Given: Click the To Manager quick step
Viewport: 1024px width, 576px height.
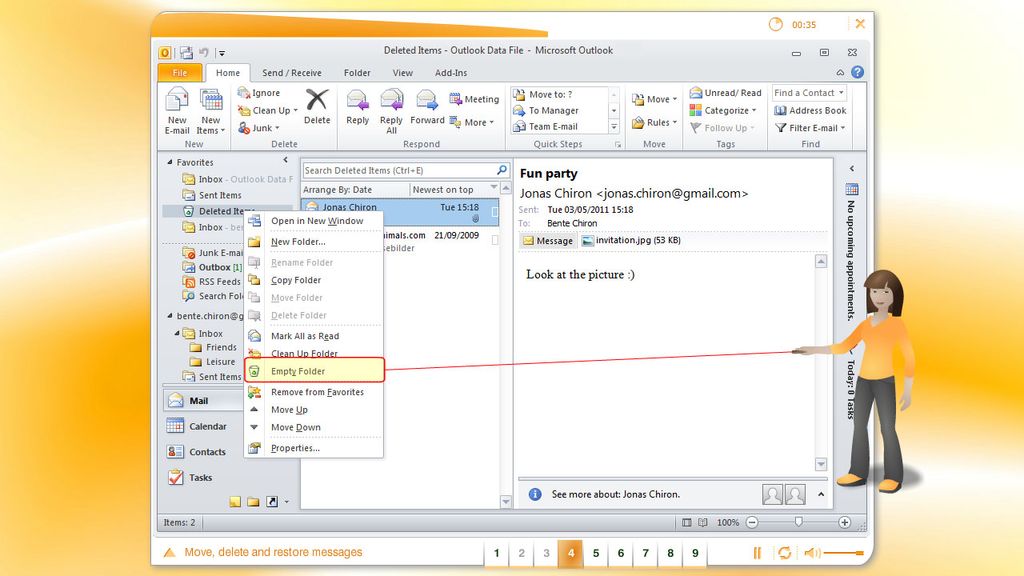Looking at the screenshot, I should click(x=553, y=110).
